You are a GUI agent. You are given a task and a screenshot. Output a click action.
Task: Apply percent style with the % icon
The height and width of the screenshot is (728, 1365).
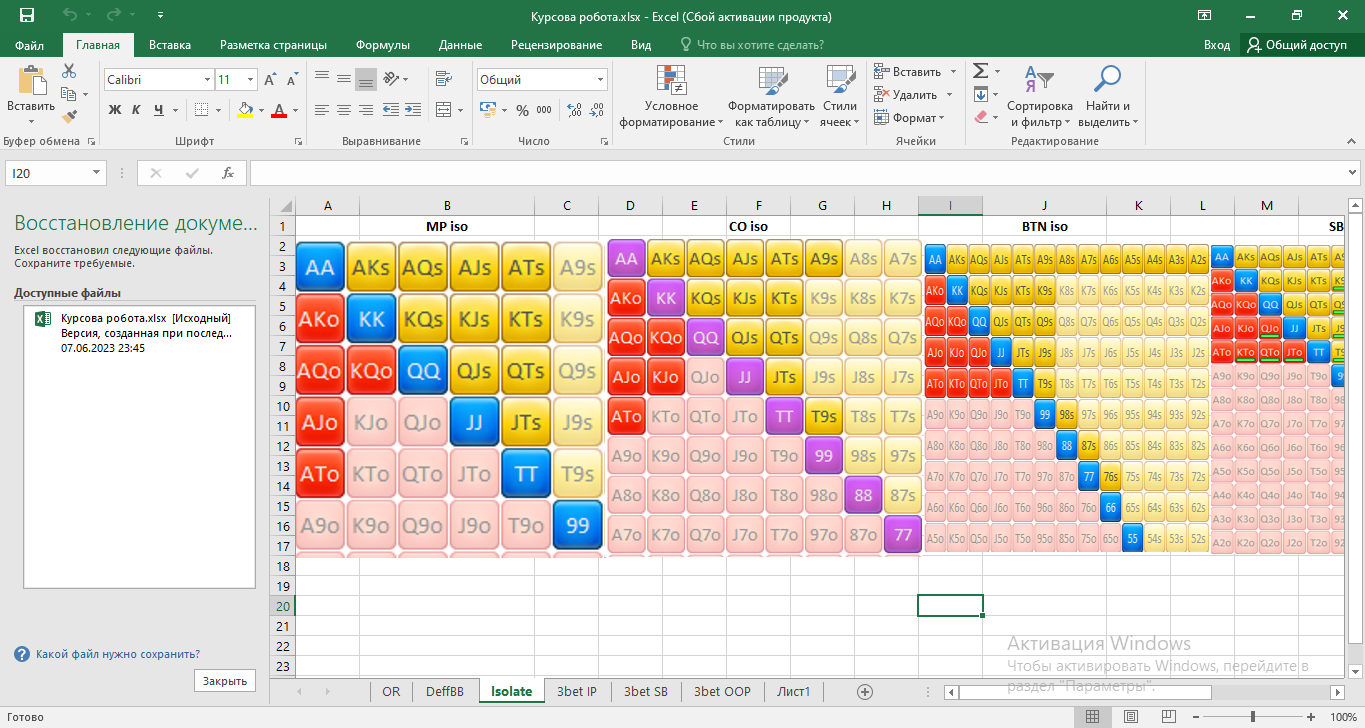pyautogui.click(x=522, y=111)
